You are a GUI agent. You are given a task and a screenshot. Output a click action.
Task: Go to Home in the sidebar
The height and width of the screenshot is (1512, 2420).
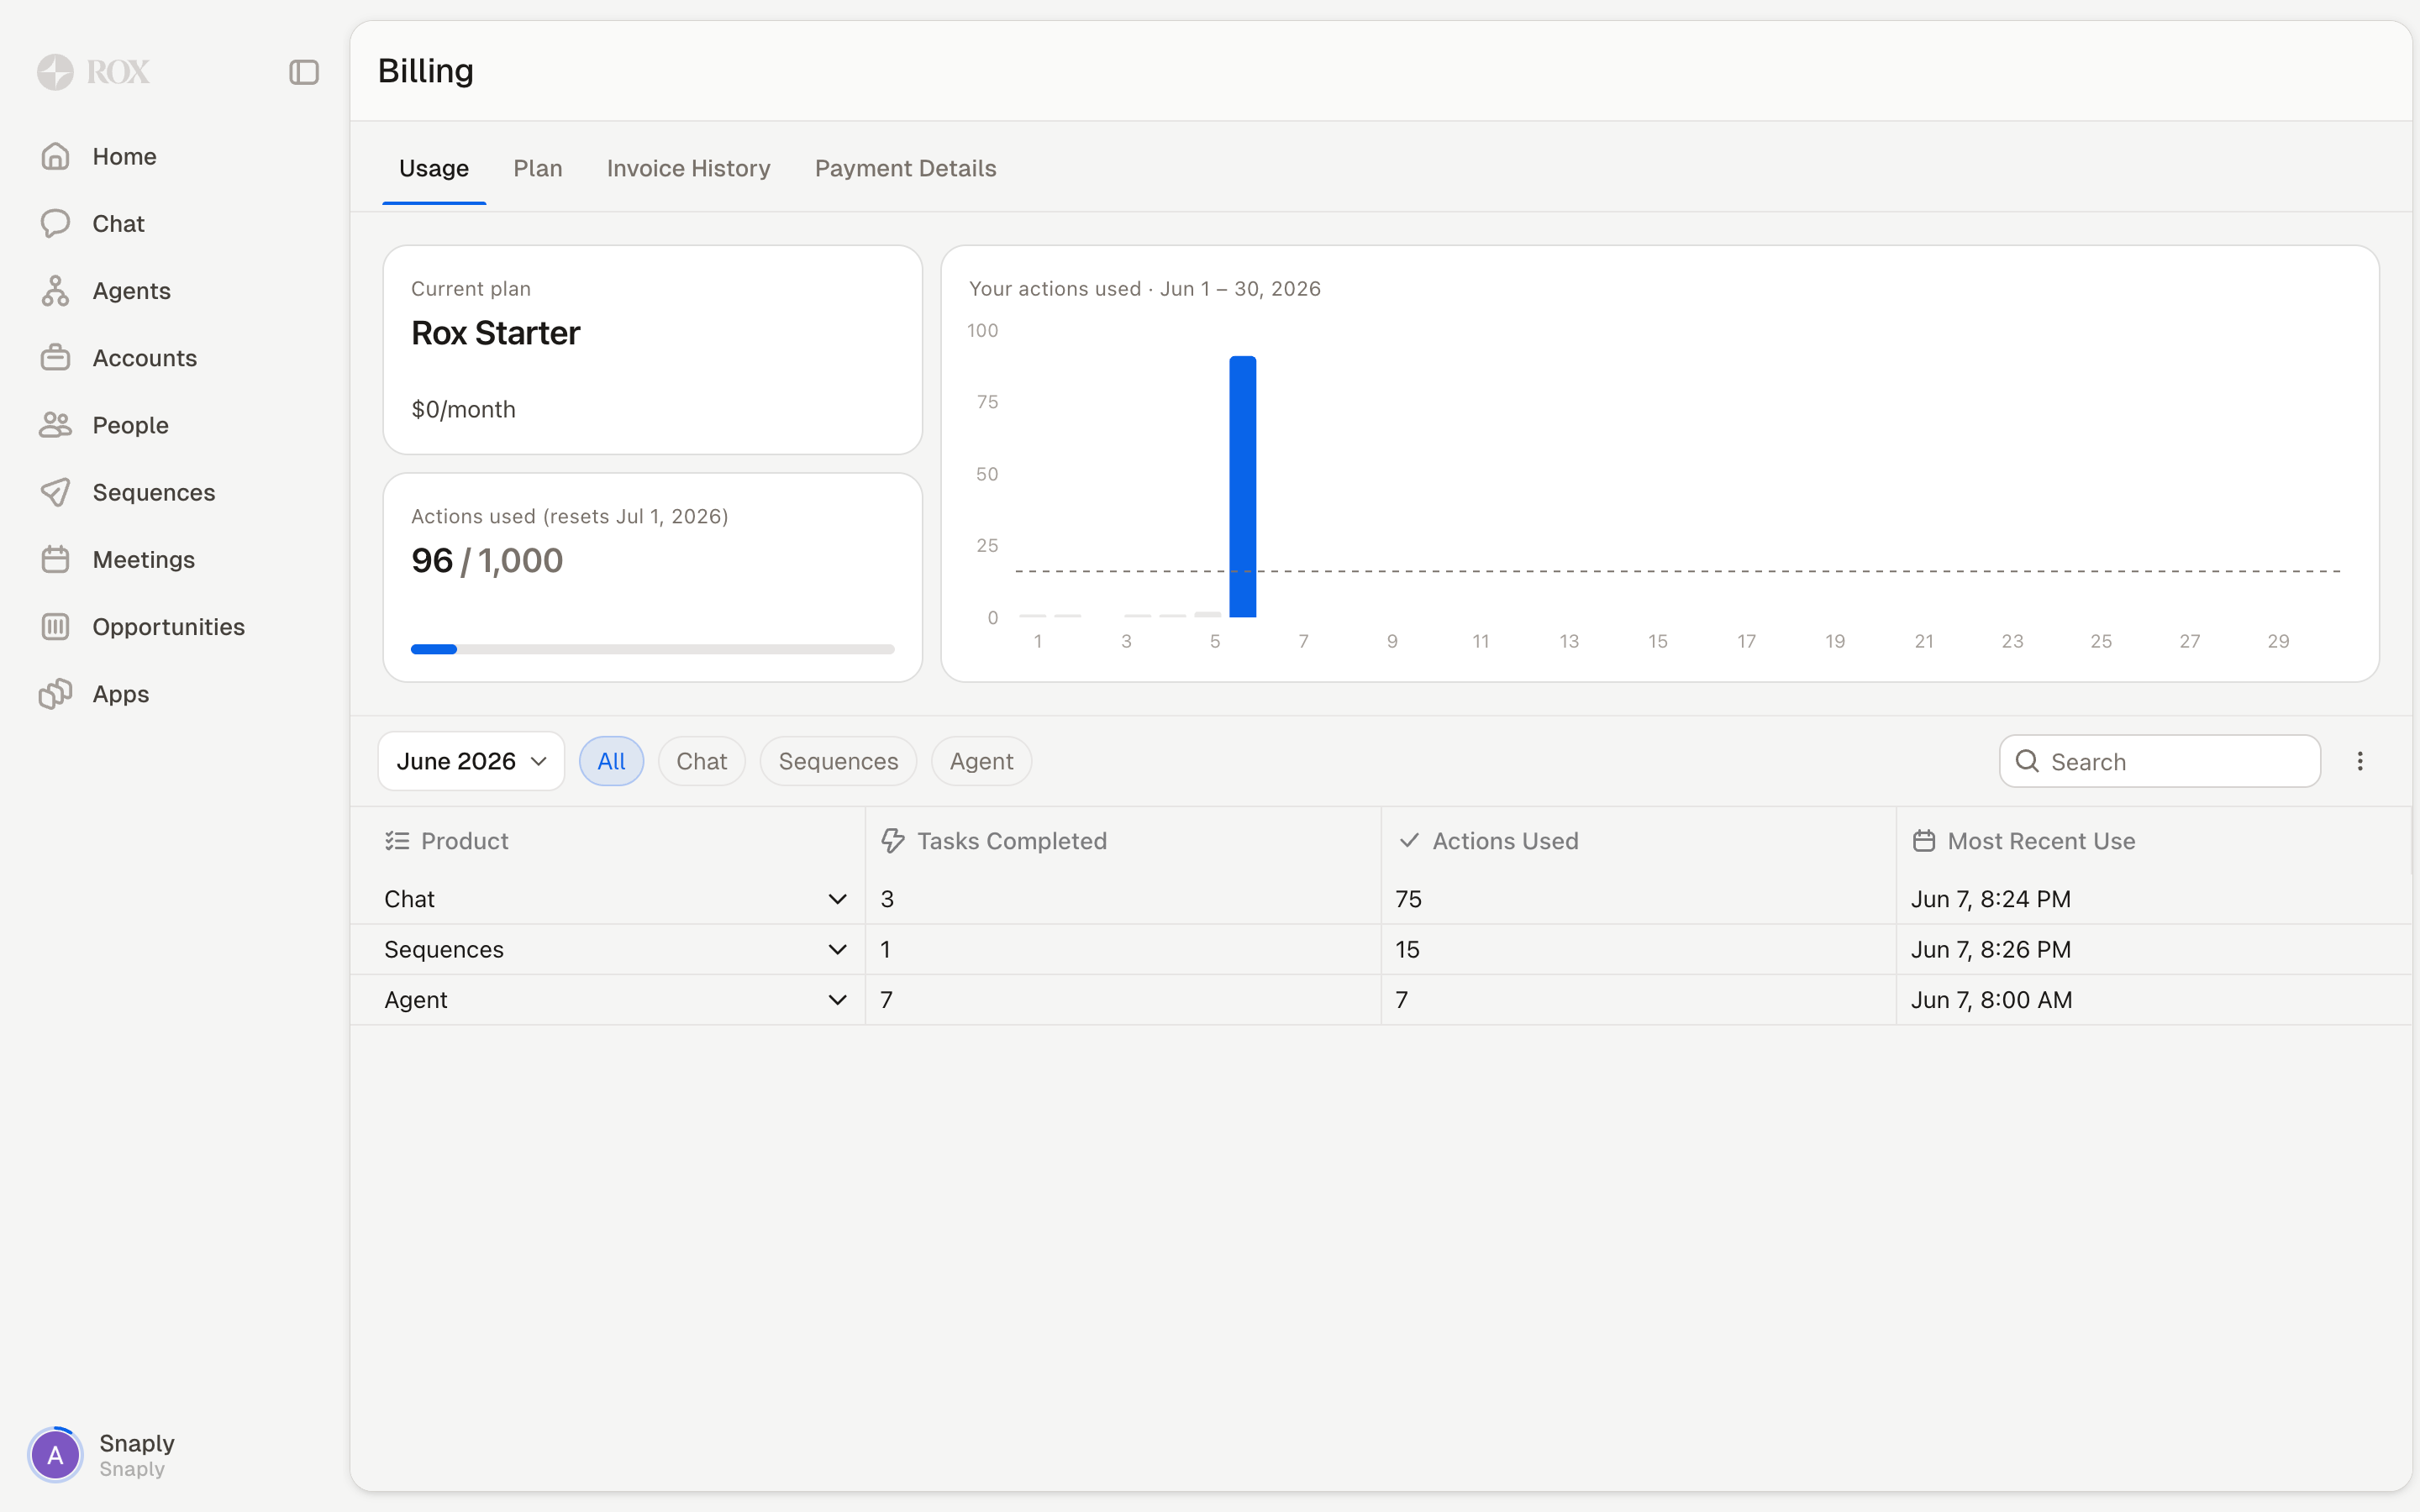pyautogui.click(x=124, y=156)
